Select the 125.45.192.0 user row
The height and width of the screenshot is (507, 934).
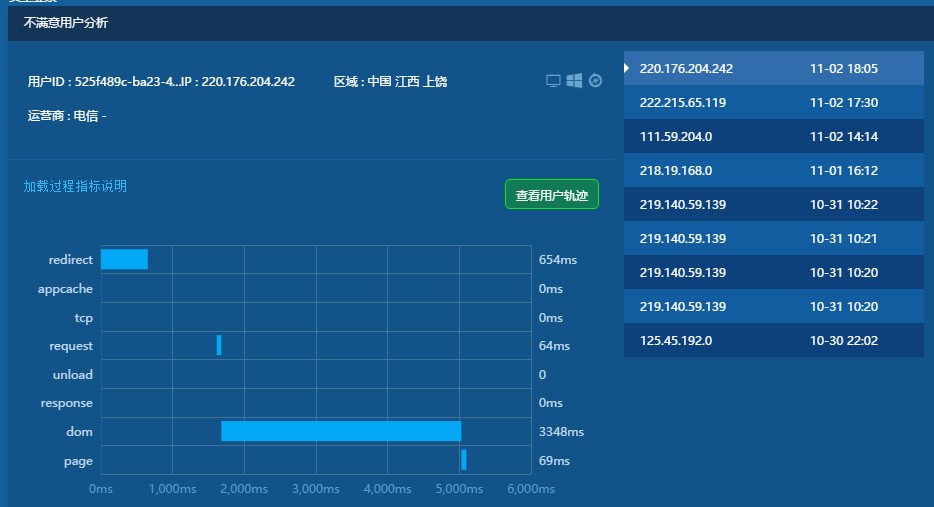click(774, 340)
